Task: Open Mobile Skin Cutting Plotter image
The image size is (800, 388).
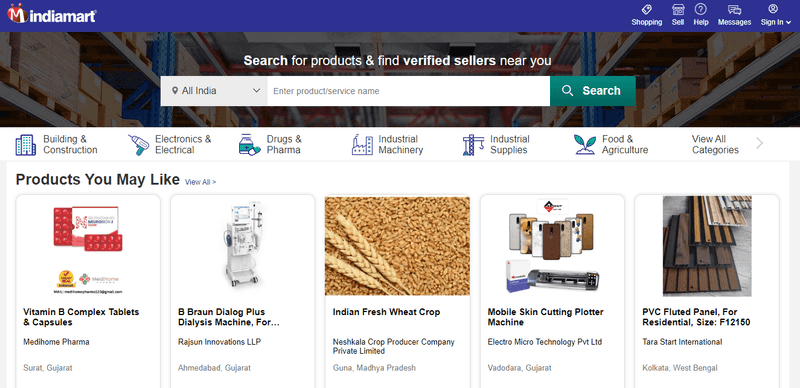Action: click(x=552, y=246)
